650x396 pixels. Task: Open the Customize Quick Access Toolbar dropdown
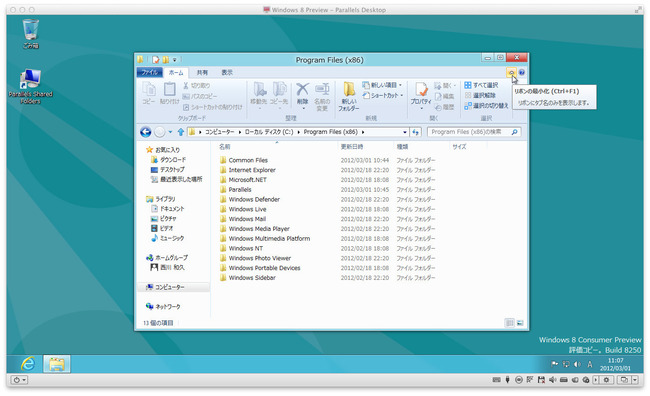coord(175,60)
